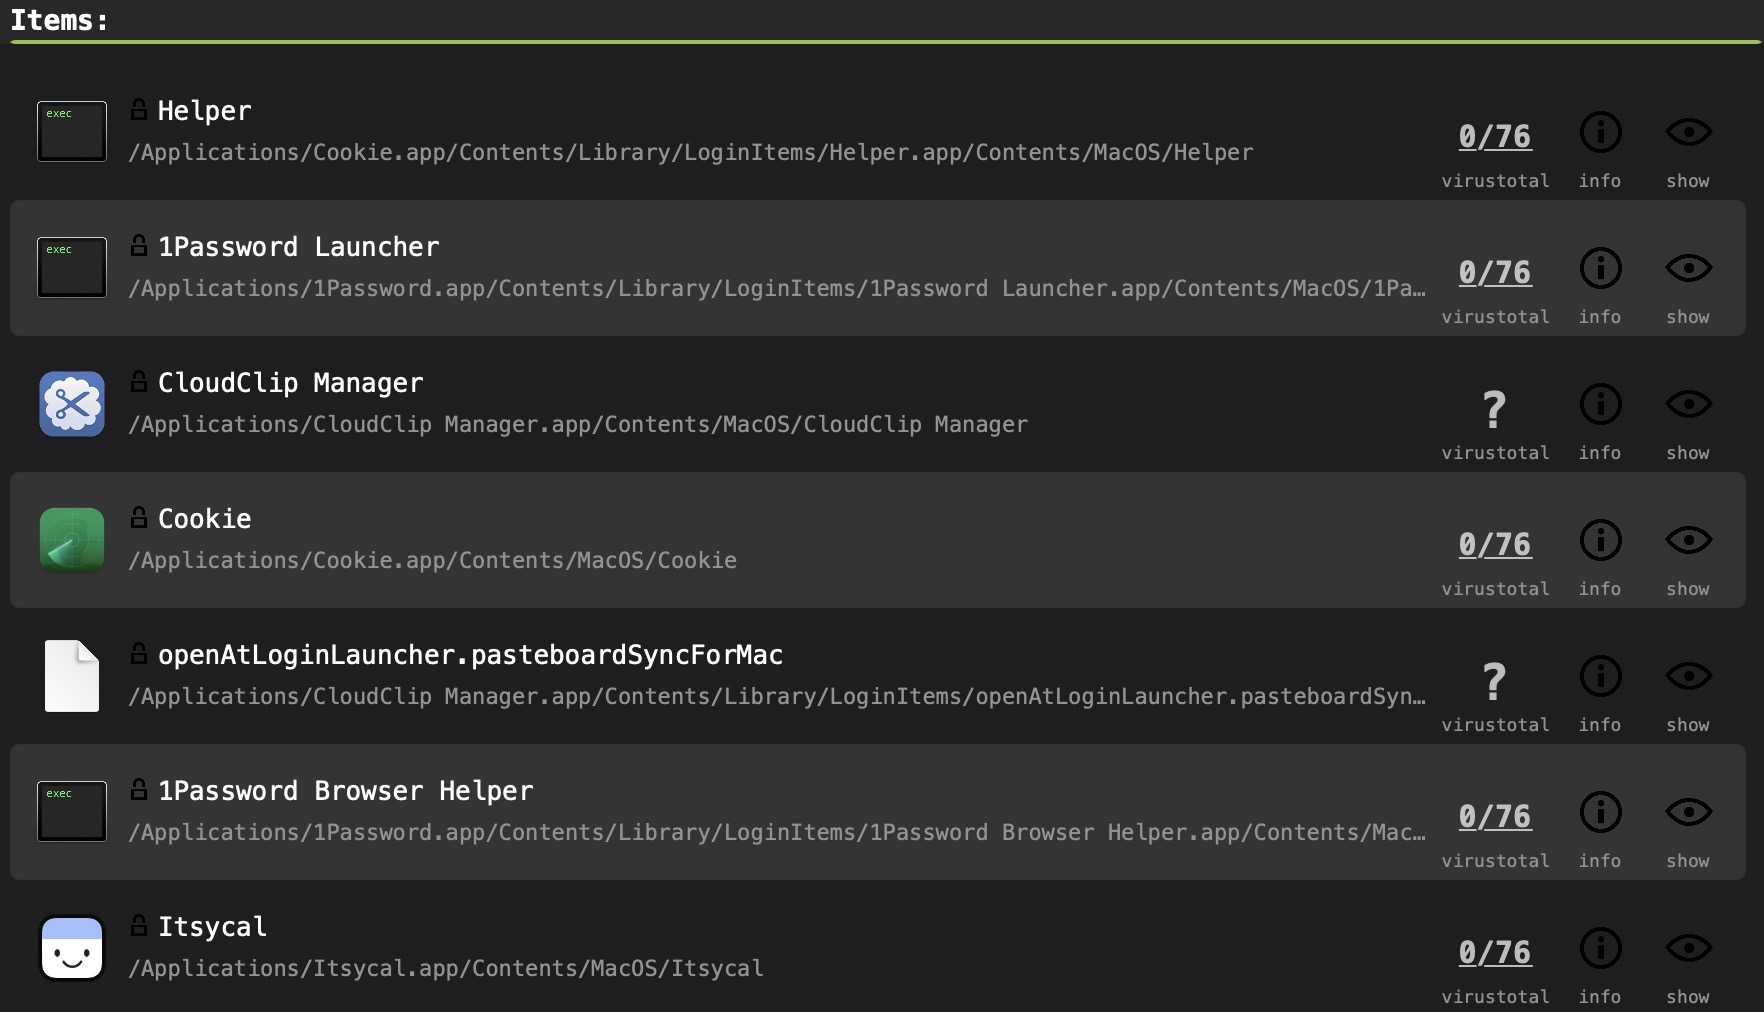1764x1012 pixels.
Task: Select the openAtLoginLauncher.pasteboardSyncForMac item name
Action: [x=470, y=655]
